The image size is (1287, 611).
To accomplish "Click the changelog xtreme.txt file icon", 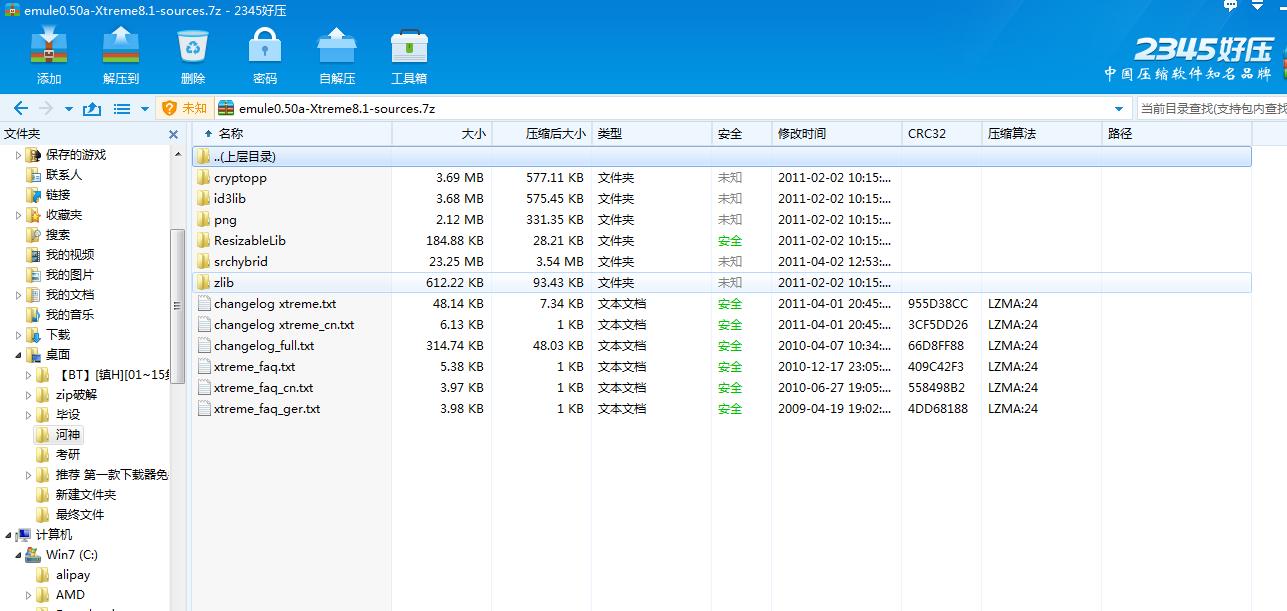I will [x=204, y=304].
